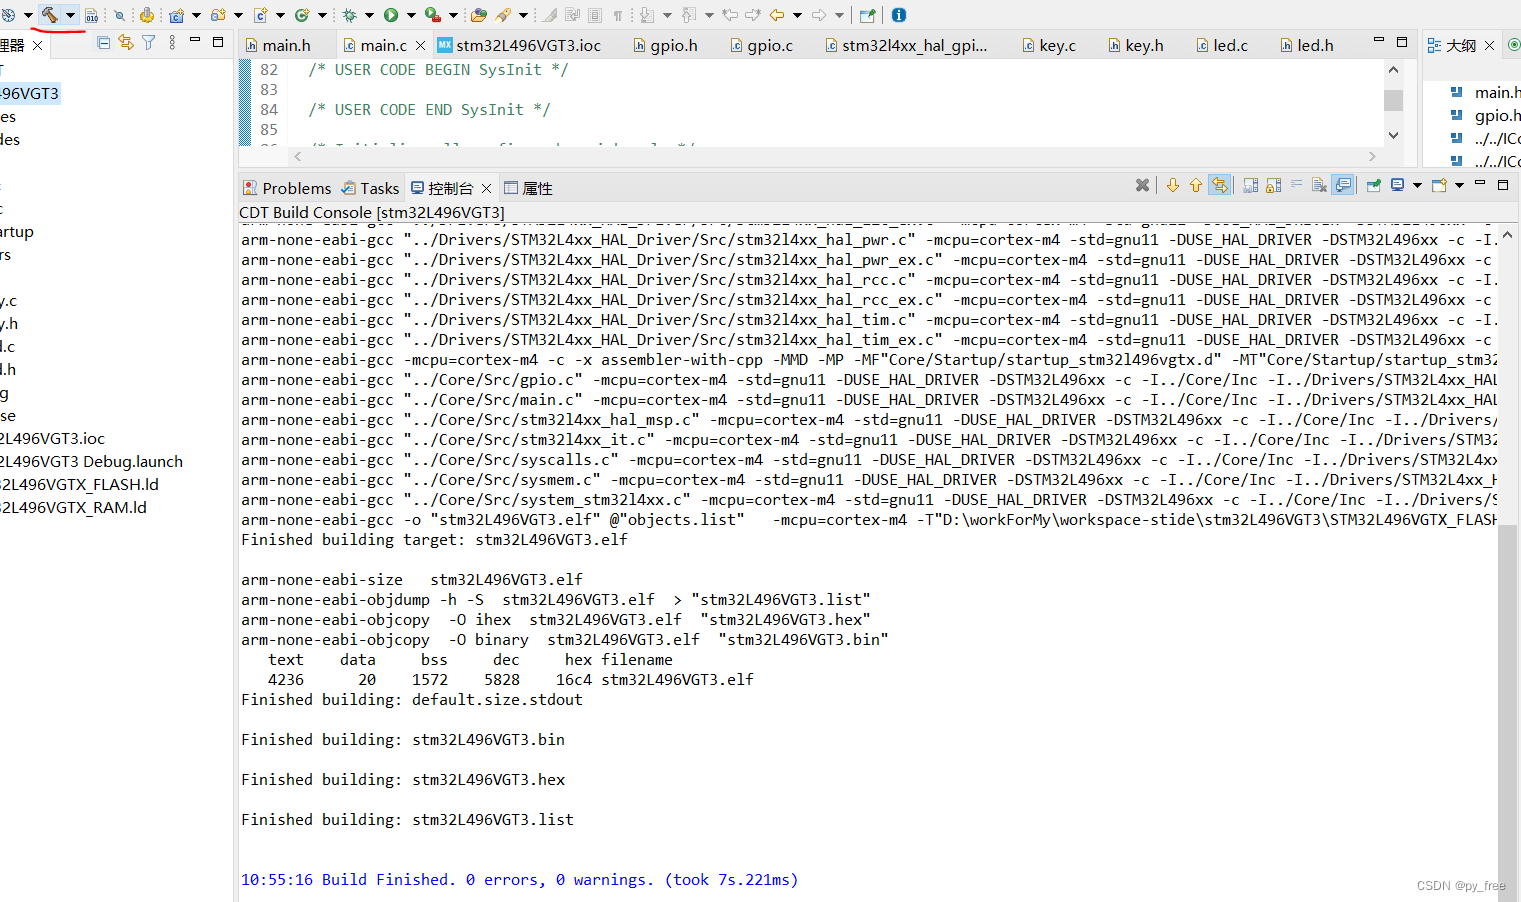Image resolution: width=1521 pixels, height=902 pixels.
Task: Select the L496VGT3.ioc file in project tree
Action: (x=52, y=438)
